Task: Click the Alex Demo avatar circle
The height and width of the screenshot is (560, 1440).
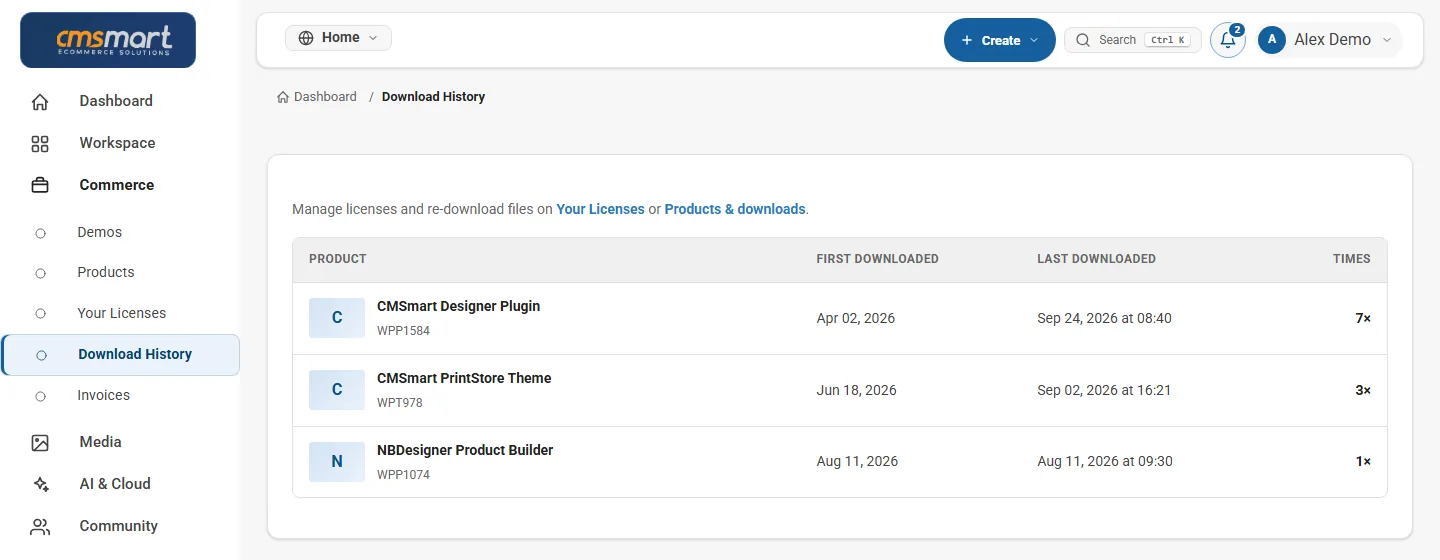Action: pos(1272,40)
